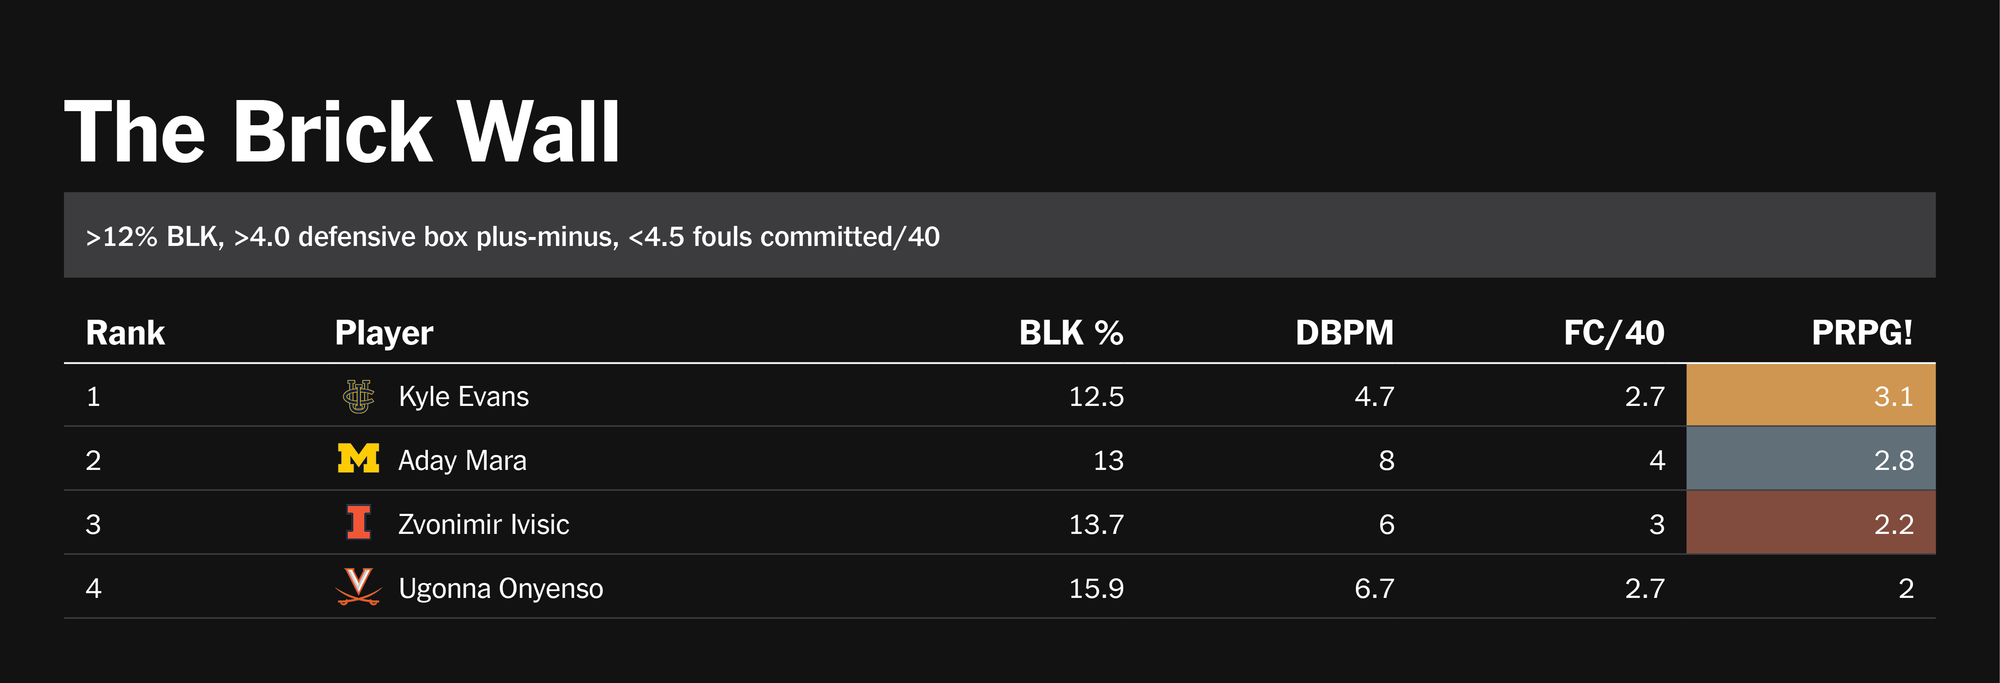This screenshot has width=2000, height=683.
Task: Click the gold 3.1 PRPG! cell
Action: 1811,396
